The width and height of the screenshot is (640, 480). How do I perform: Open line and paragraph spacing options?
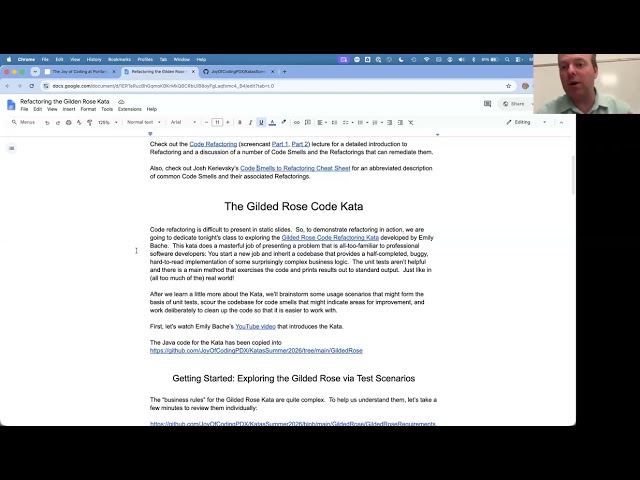click(334, 122)
